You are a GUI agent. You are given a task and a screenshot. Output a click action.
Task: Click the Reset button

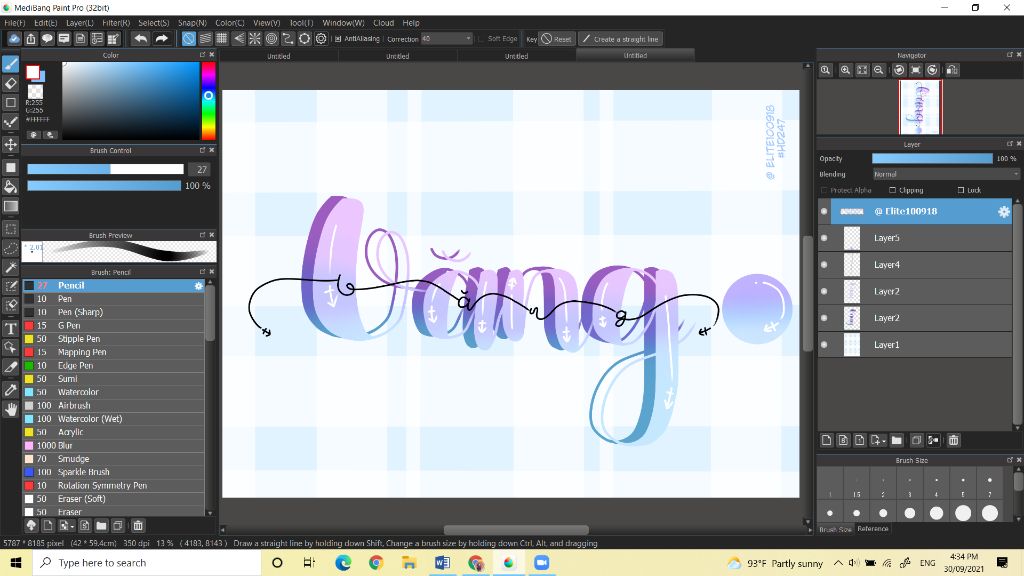point(556,39)
